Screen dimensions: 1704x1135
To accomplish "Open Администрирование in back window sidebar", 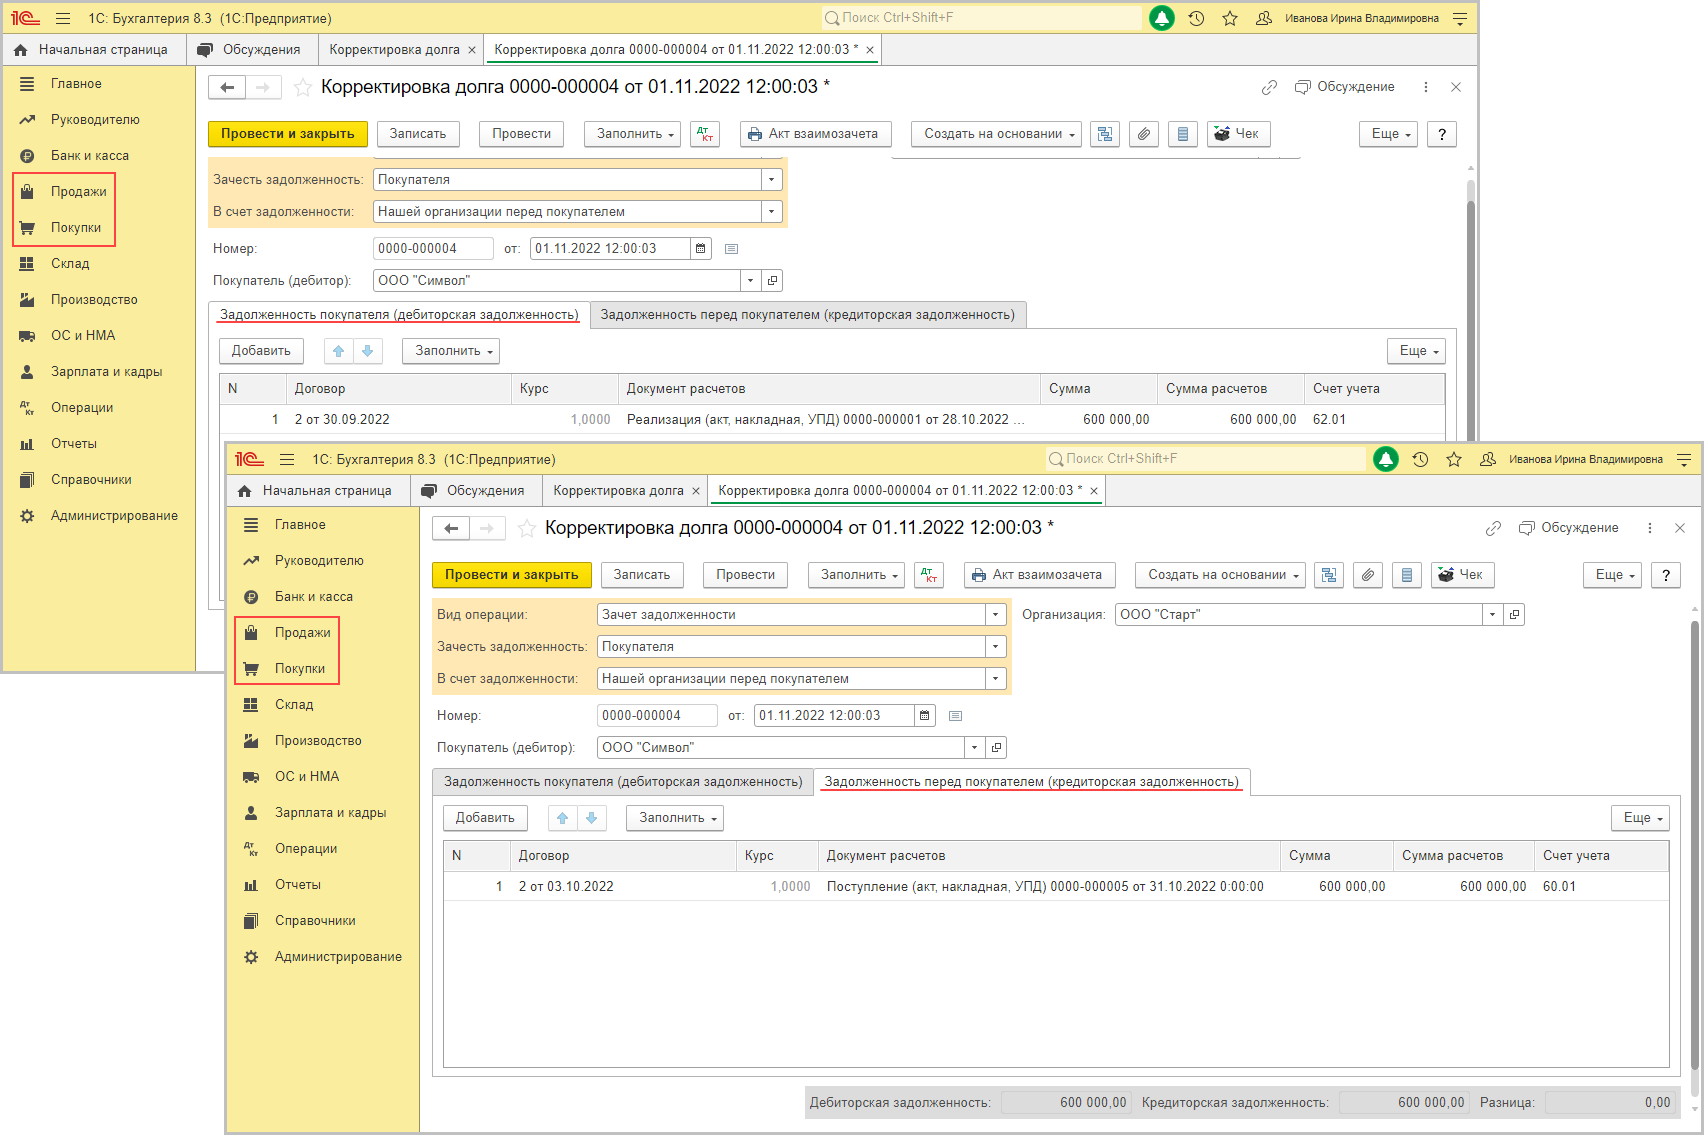I will [x=114, y=516].
